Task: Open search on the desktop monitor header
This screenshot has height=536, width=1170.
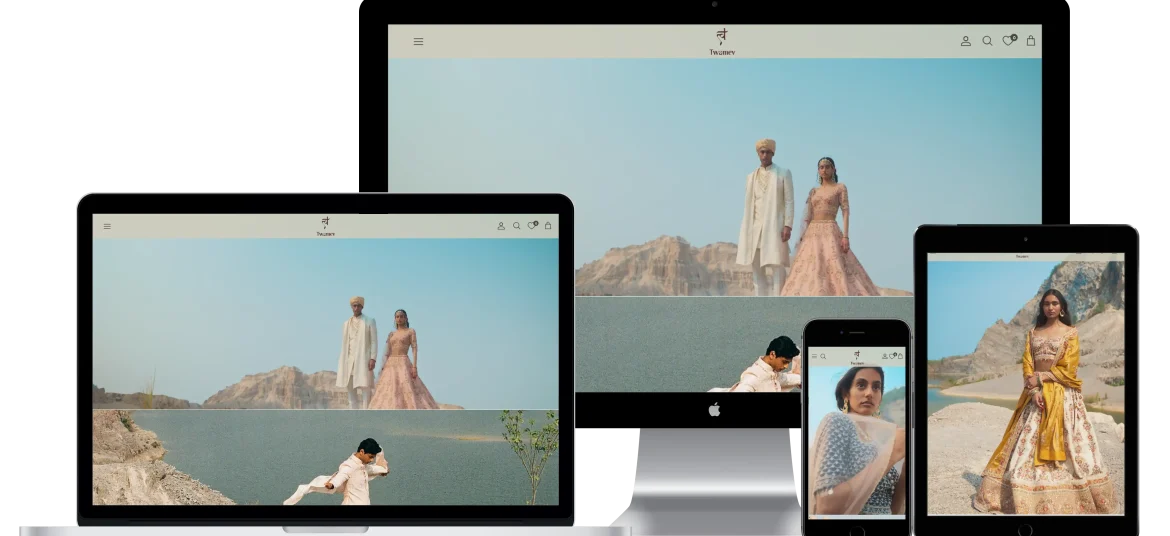Action: click(x=987, y=41)
